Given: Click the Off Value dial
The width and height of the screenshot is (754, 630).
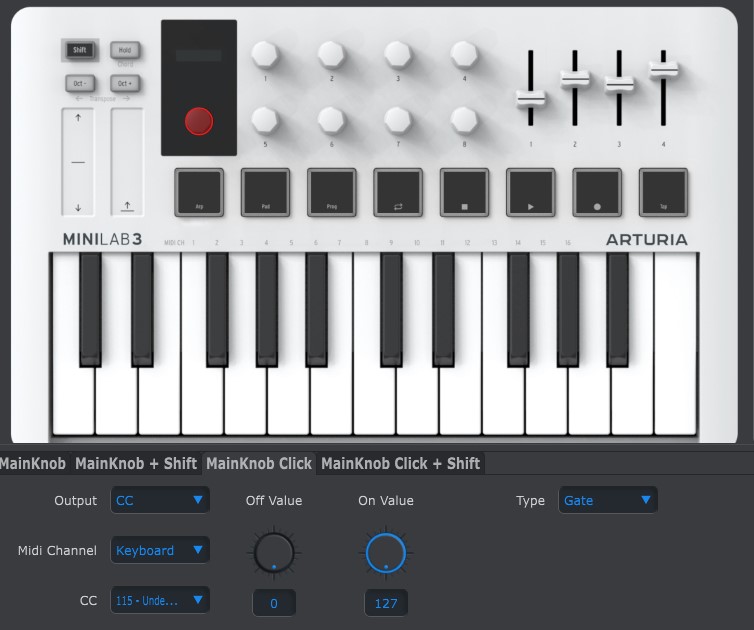Looking at the screenshot, I should 274,553.
